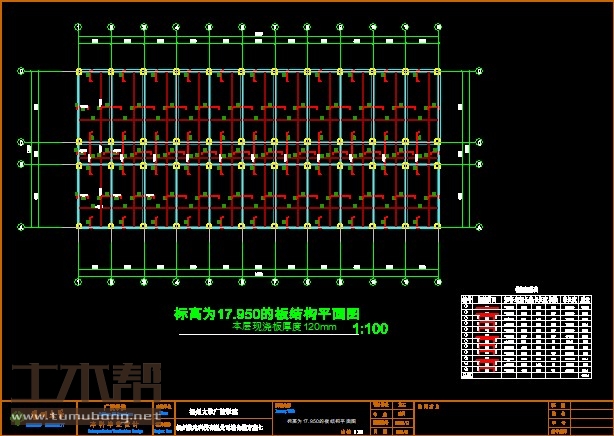Click the yellow column node at plan's bottom-right corner
The height and width of the screenshot is (436, 614).
(436, 226)
